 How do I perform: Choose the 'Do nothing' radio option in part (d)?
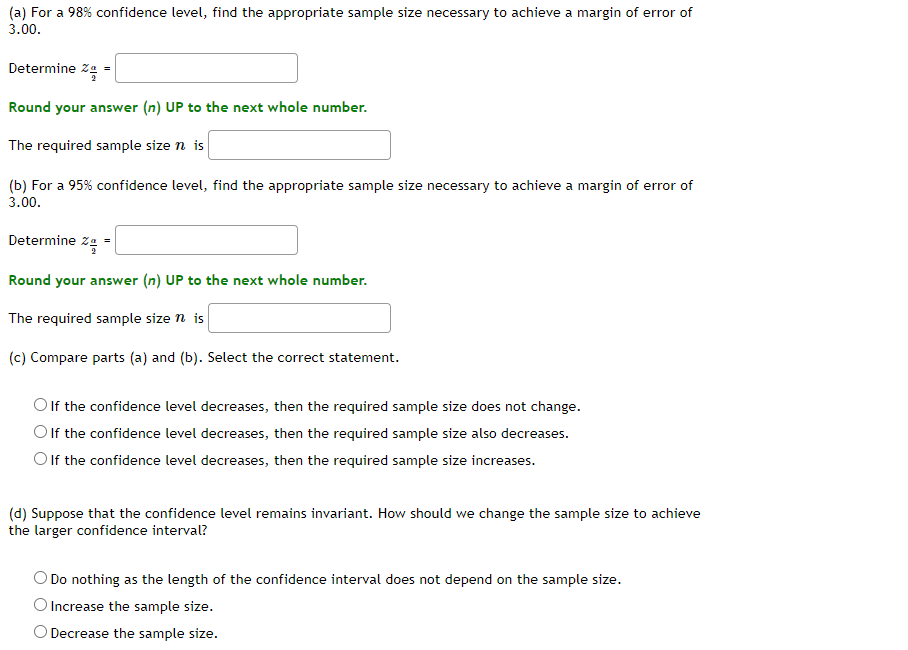click(x=40, y=578)
